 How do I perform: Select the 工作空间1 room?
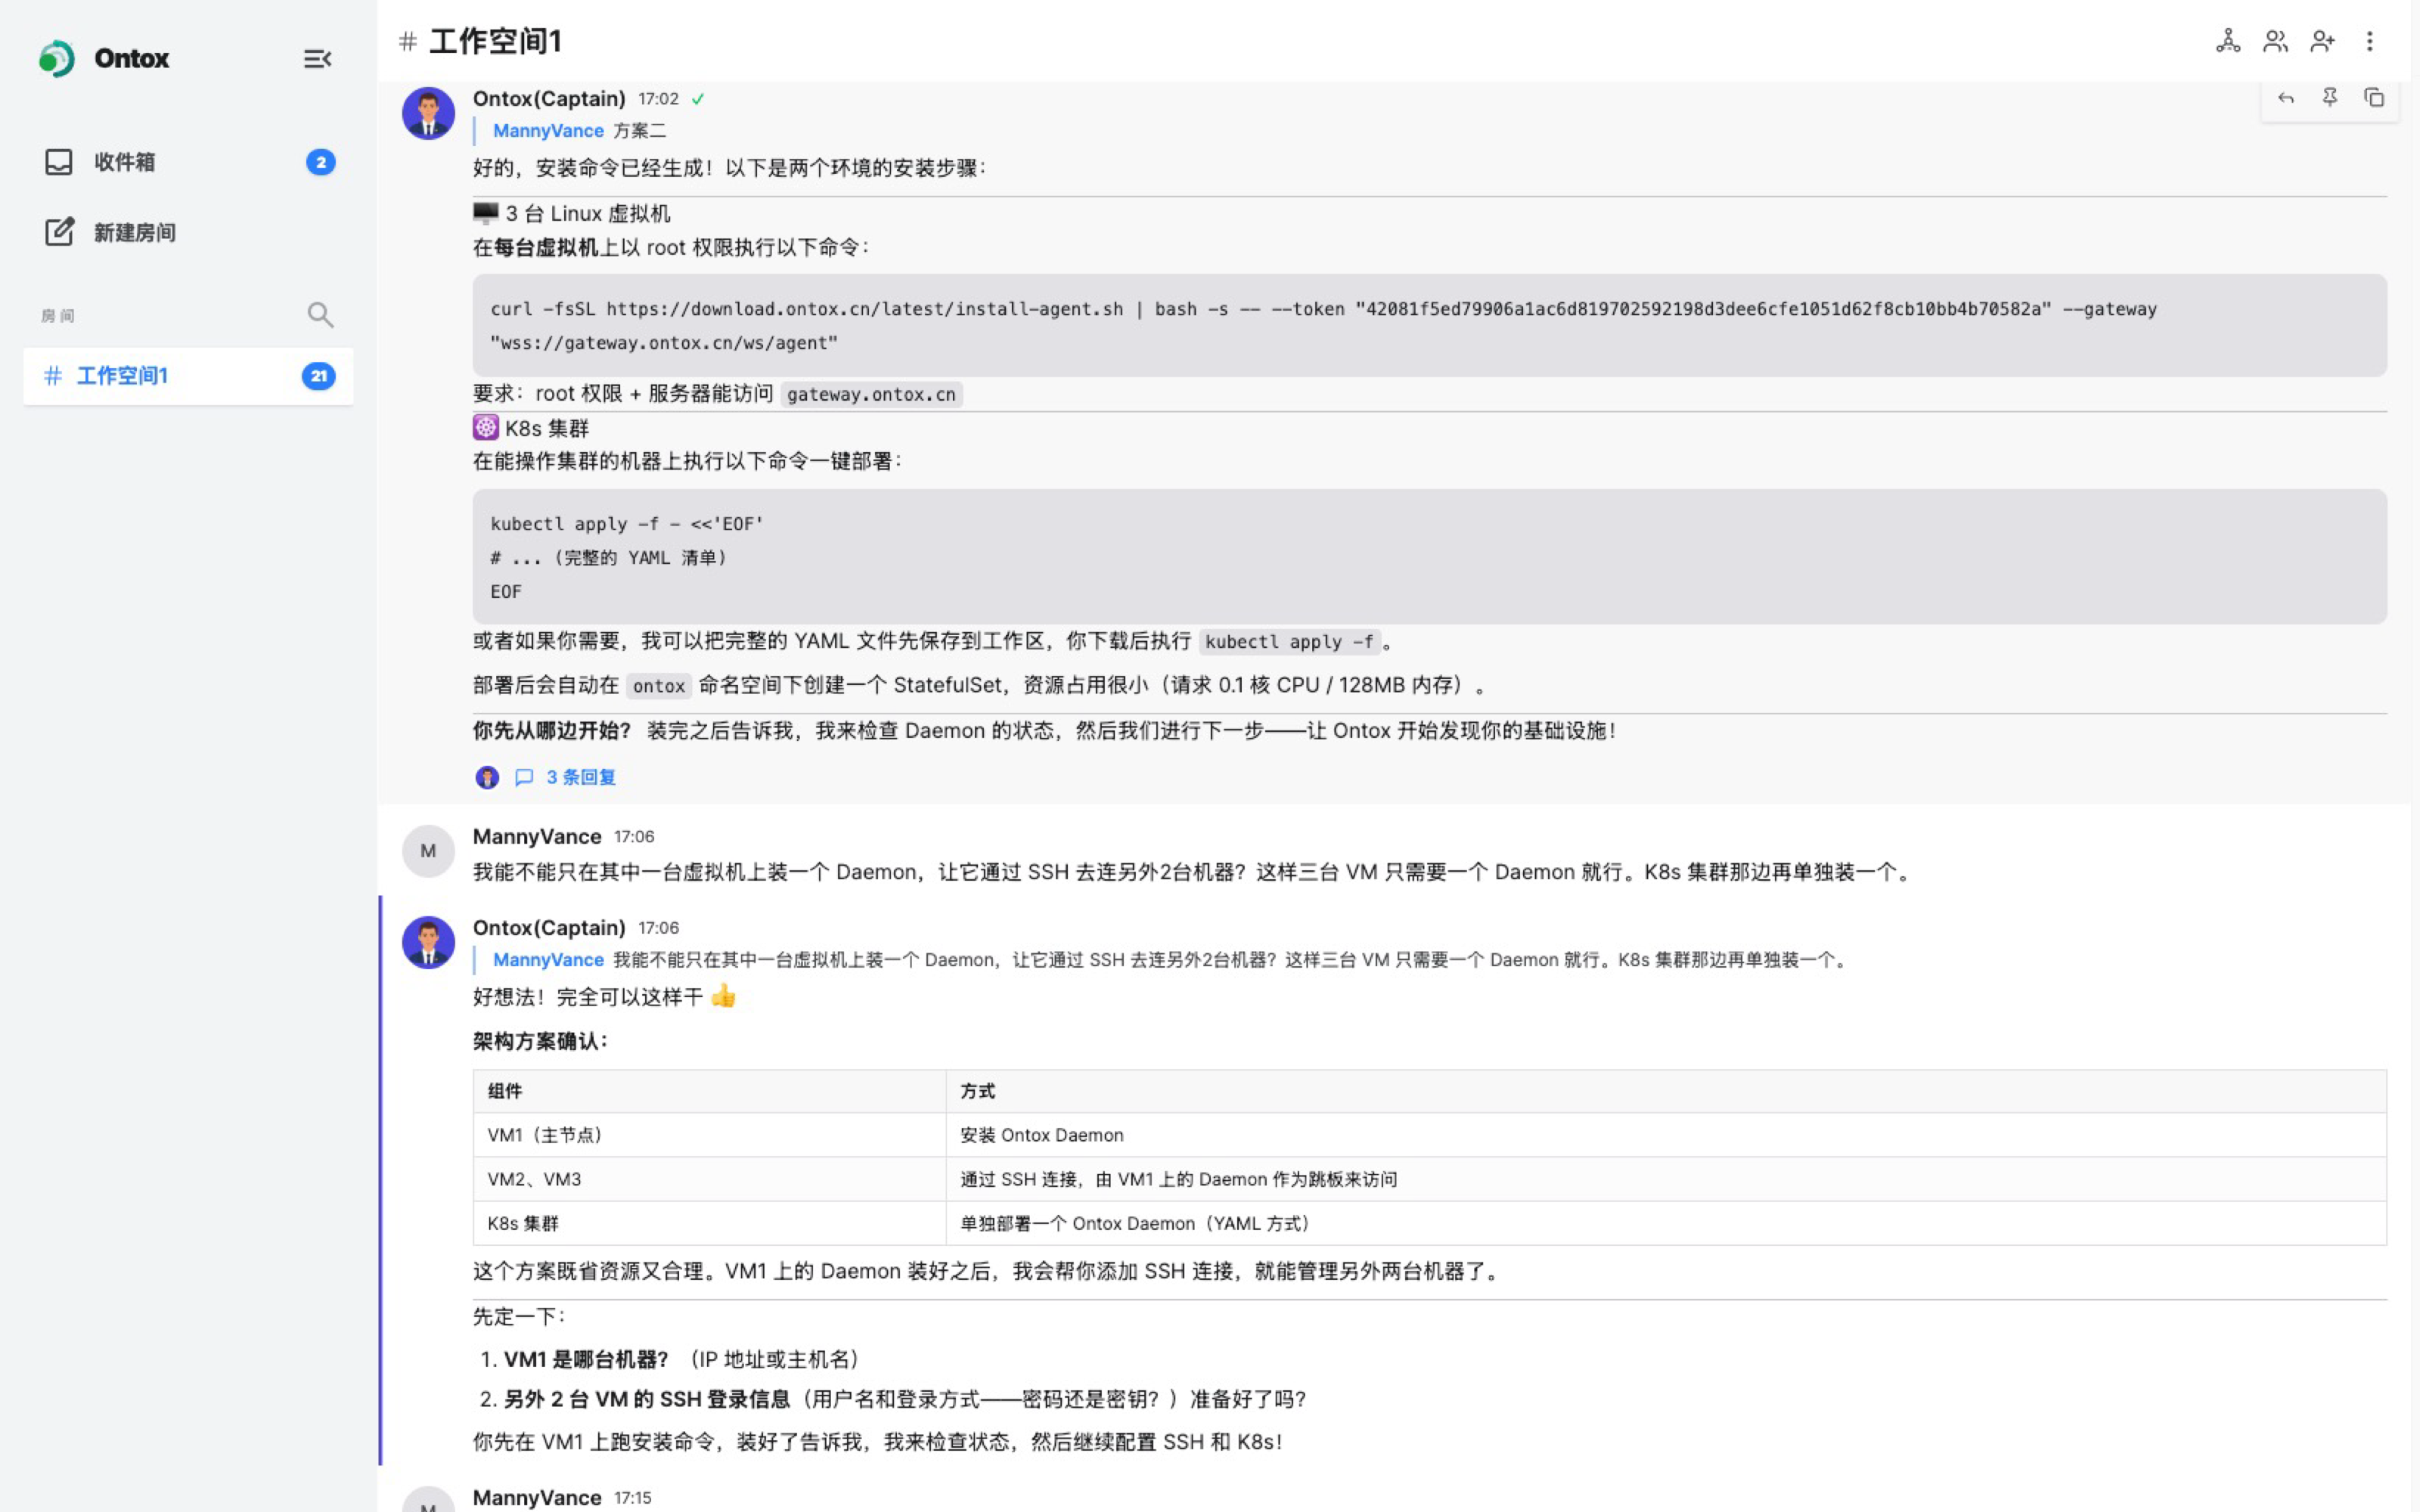pyautogui.click(x=188, y=376)
